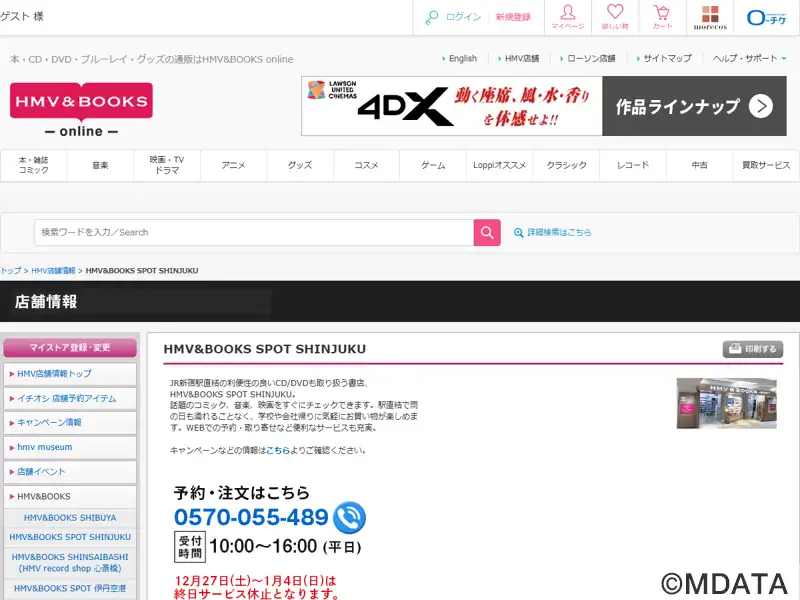Click the HMV&BOOKS online logo

[x=81, y=110]
